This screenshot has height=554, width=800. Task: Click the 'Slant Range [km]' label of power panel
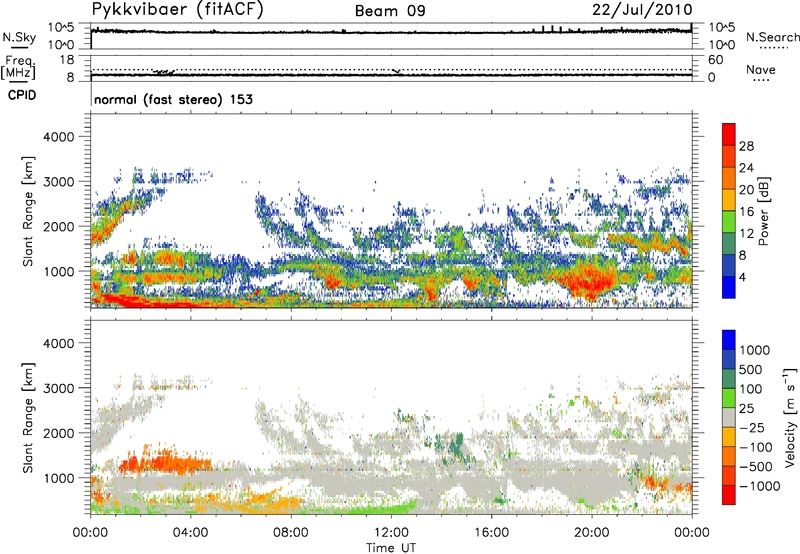pos(29,211)
